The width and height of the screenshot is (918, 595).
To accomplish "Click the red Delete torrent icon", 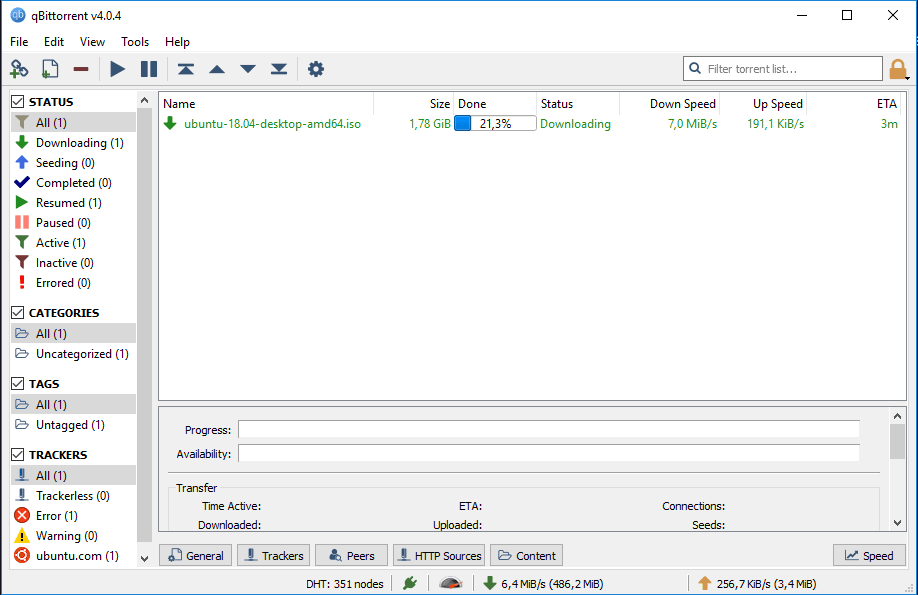I will pos(81,69).
